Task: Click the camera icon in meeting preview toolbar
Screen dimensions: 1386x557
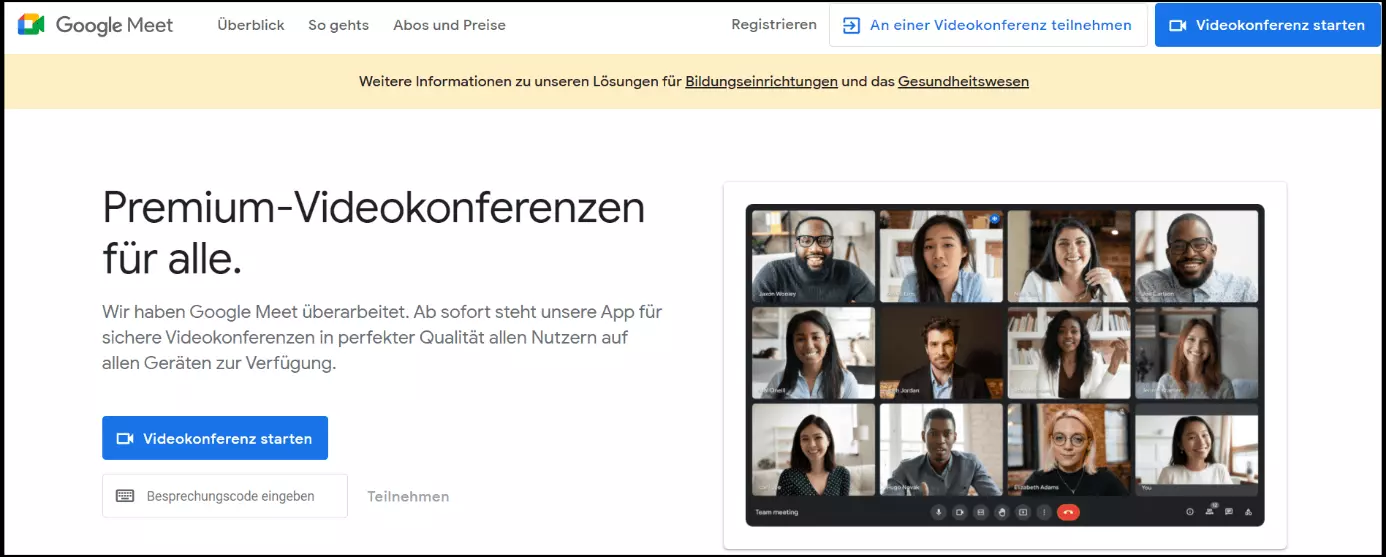Action: pyautogui.click(x=959, y=512)
